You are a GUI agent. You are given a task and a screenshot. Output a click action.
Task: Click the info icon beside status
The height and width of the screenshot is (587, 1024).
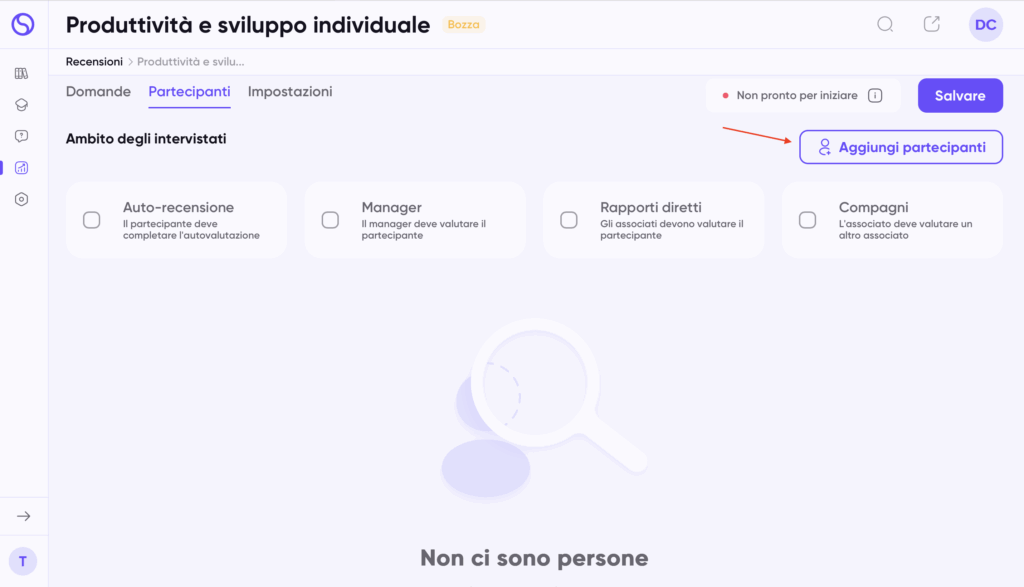875,96
